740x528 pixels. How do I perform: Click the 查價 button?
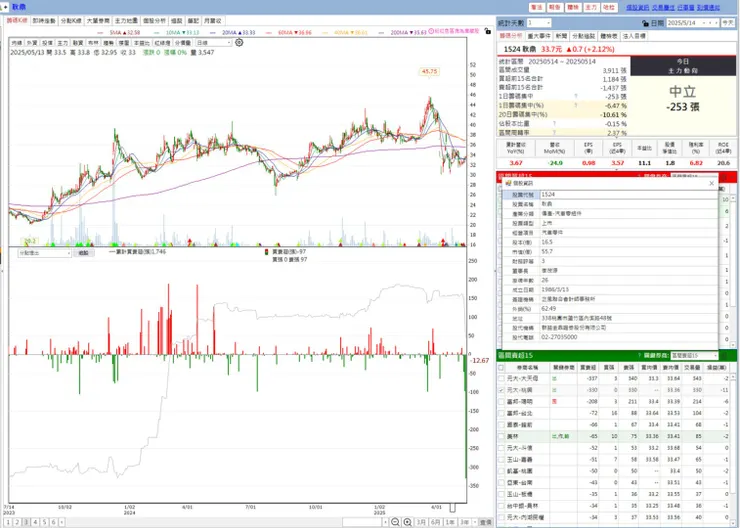(x=486, y=522)
